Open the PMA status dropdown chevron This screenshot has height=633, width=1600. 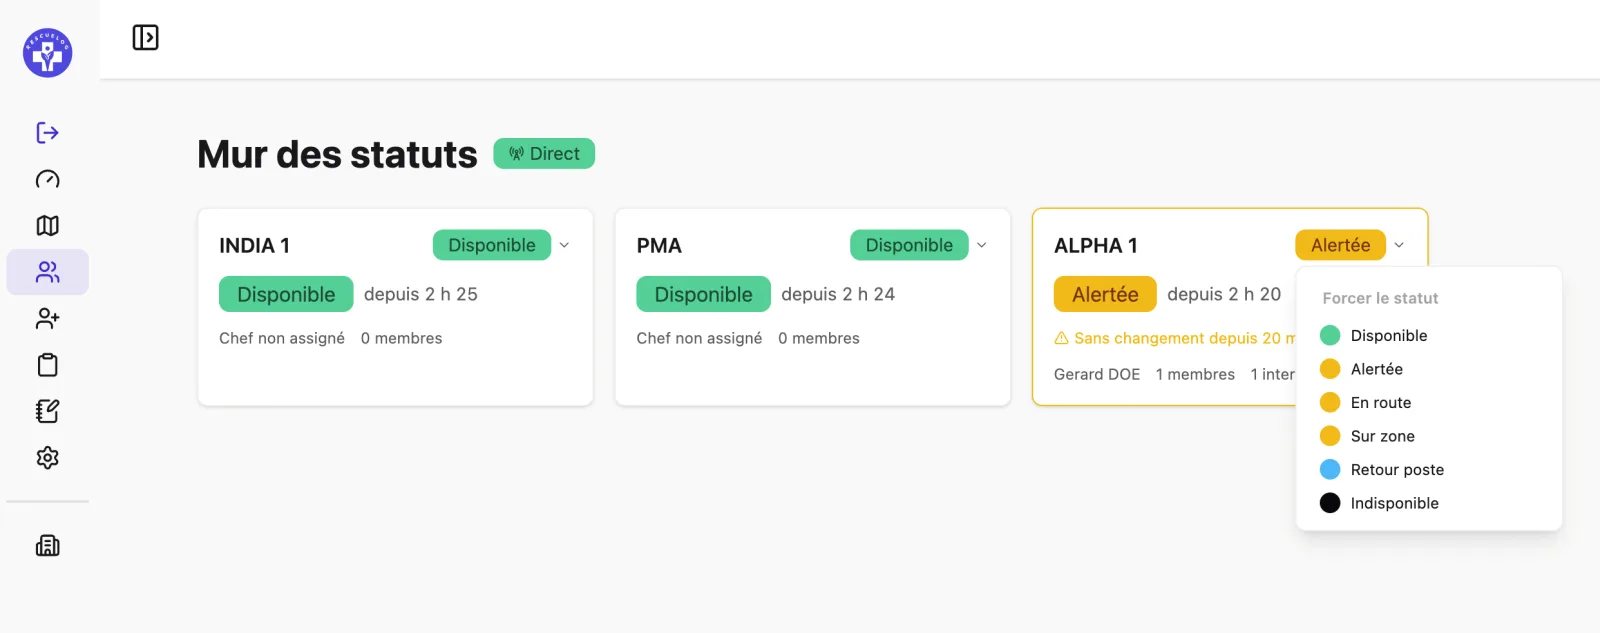pos(981,245)
